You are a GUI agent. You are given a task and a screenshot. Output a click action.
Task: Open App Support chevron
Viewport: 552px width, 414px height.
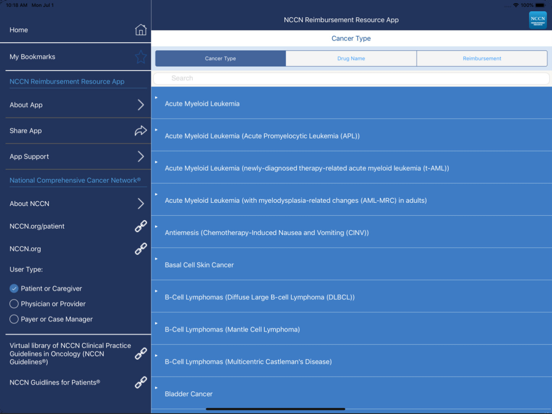(x=141, y=157)
